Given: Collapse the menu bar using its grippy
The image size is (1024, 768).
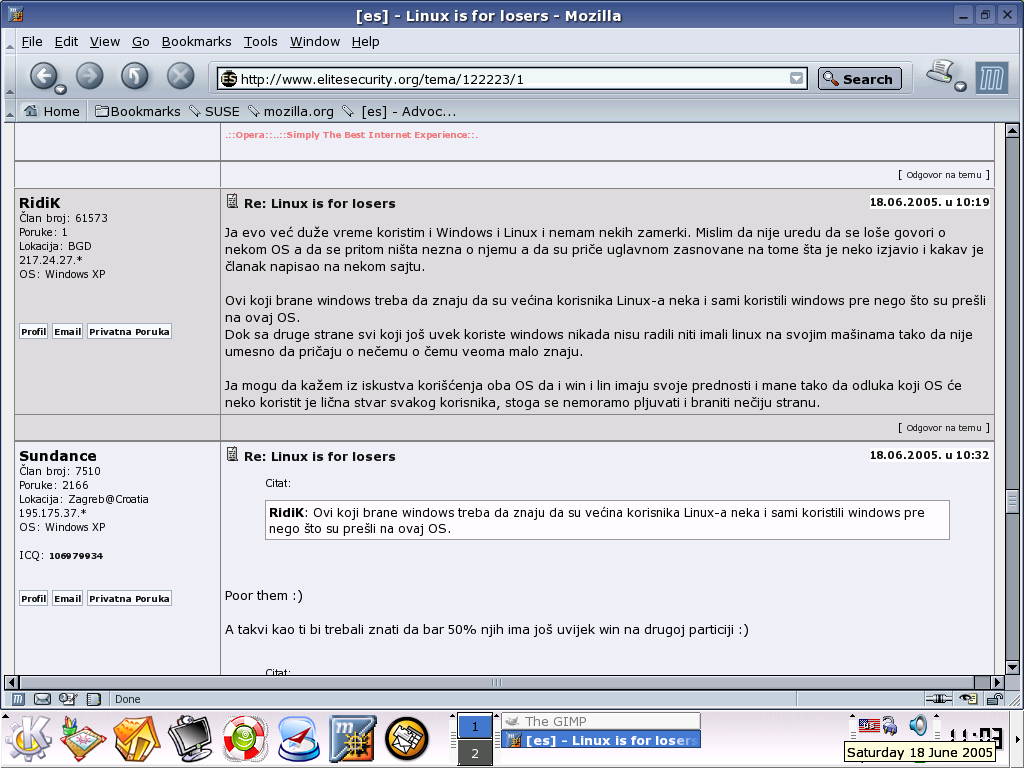Looking at the screenshot, I should point(9,42).
